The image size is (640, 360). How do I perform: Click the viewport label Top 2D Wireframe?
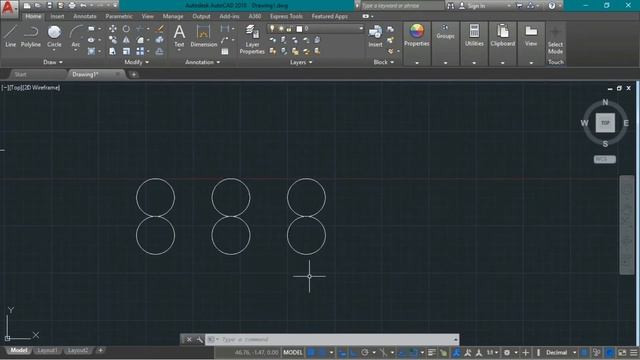(31, 87)
